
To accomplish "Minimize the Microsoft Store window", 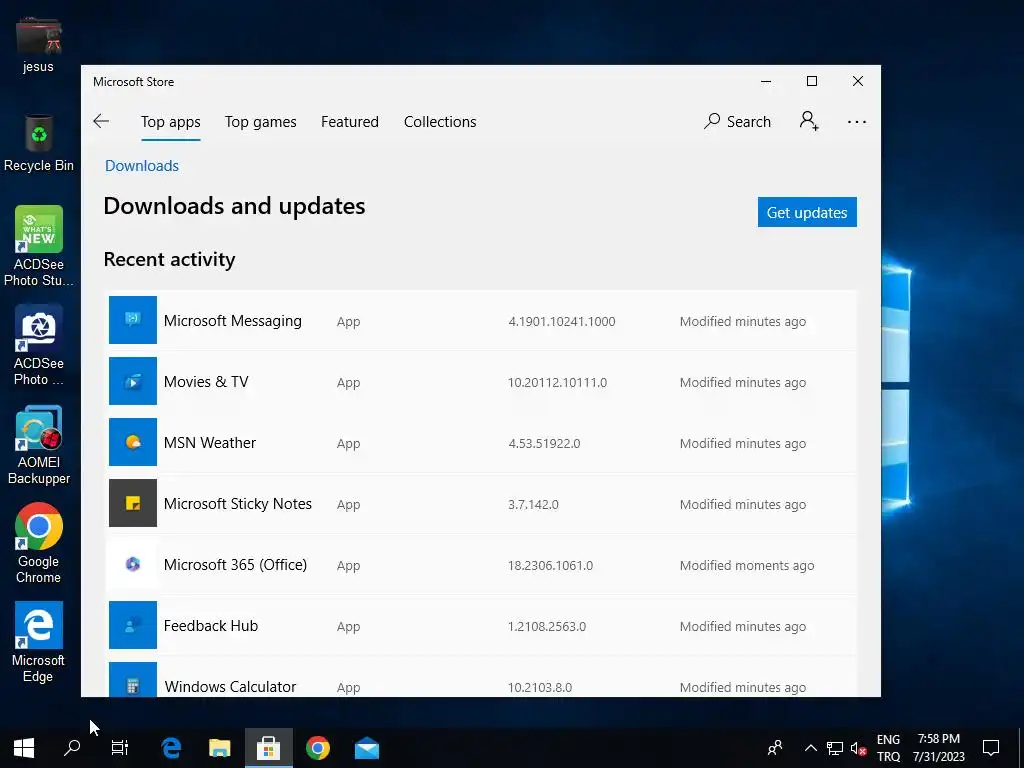I will (766, 81).
